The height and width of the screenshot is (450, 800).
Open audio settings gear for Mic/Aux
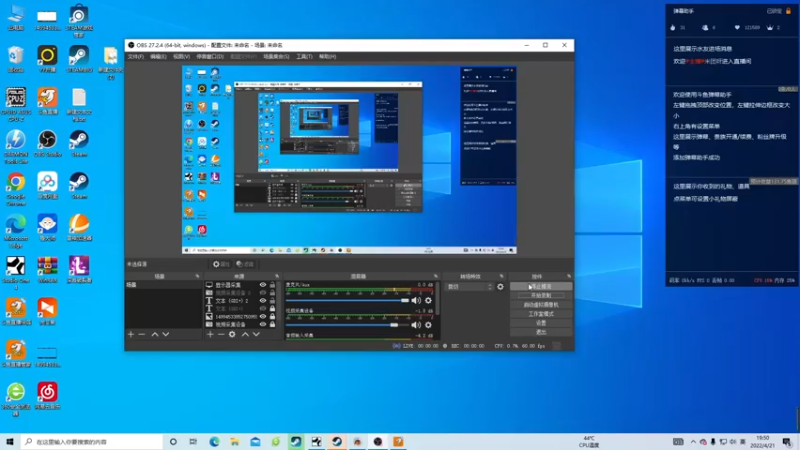428,301
